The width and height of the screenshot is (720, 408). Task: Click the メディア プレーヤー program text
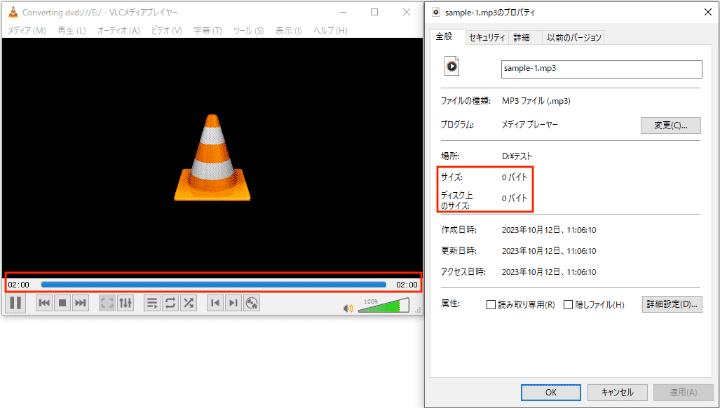tap(529, 124)
